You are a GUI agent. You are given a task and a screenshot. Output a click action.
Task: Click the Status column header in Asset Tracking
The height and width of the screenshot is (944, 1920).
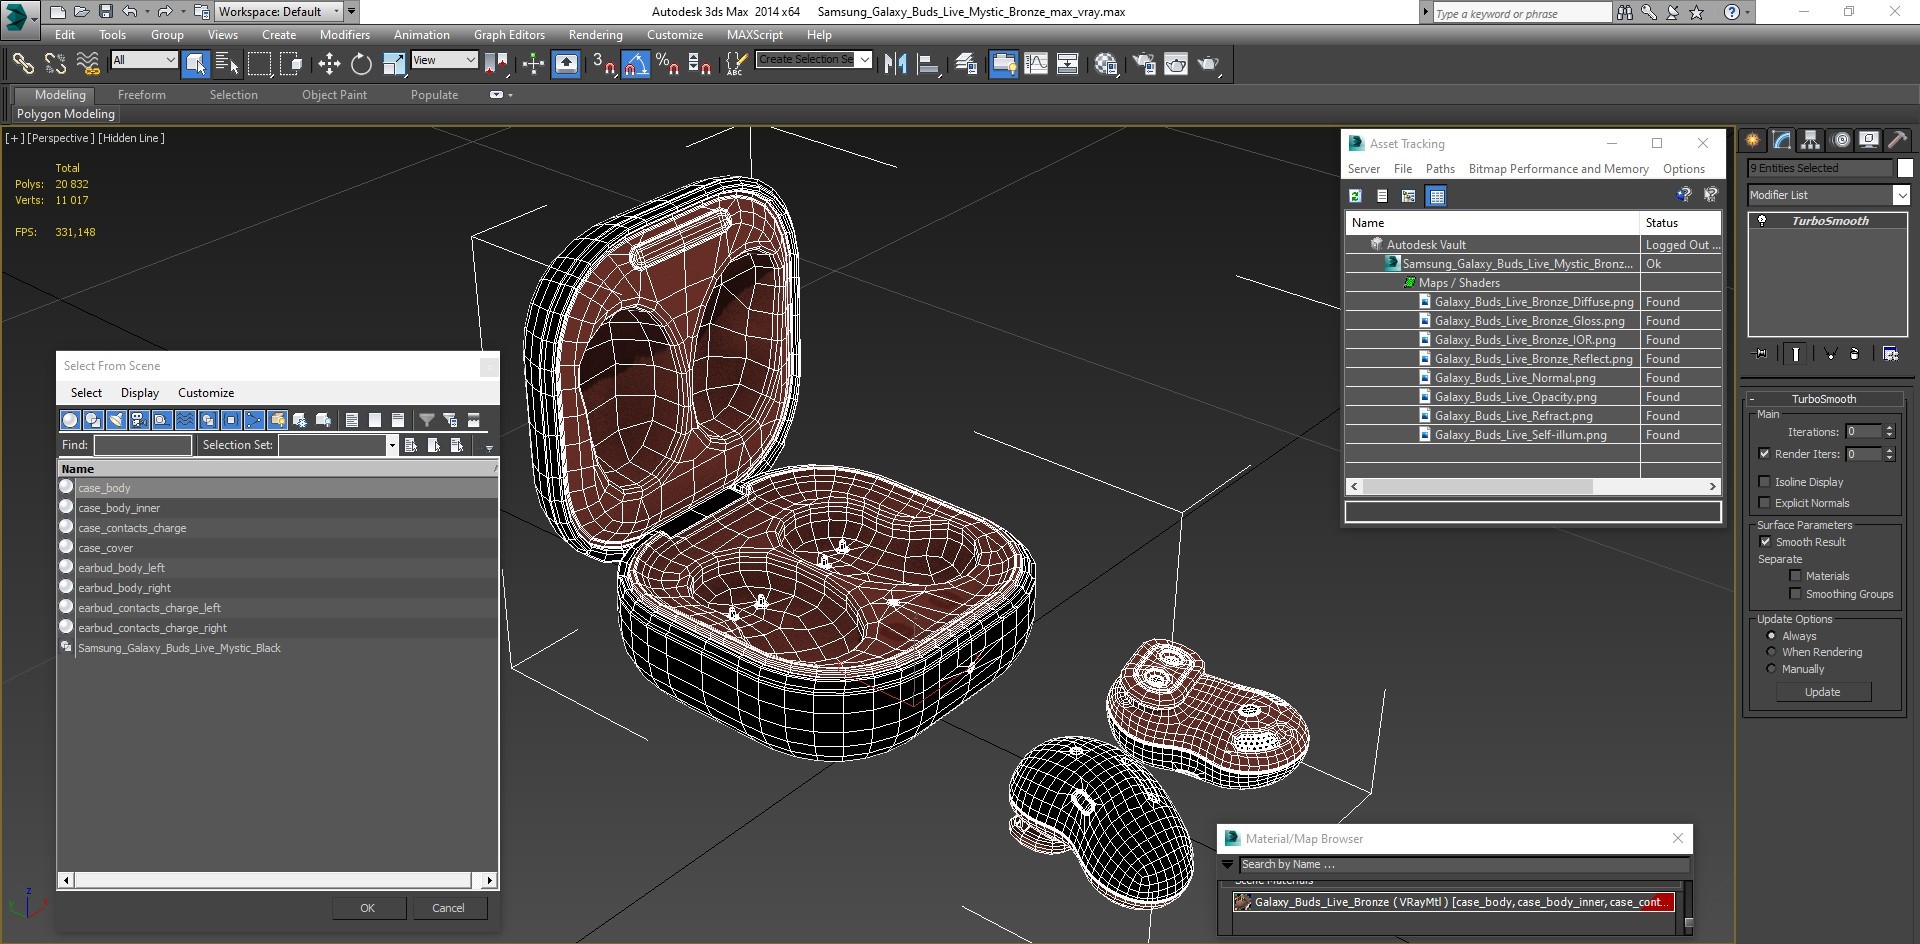coord(1680,223)
